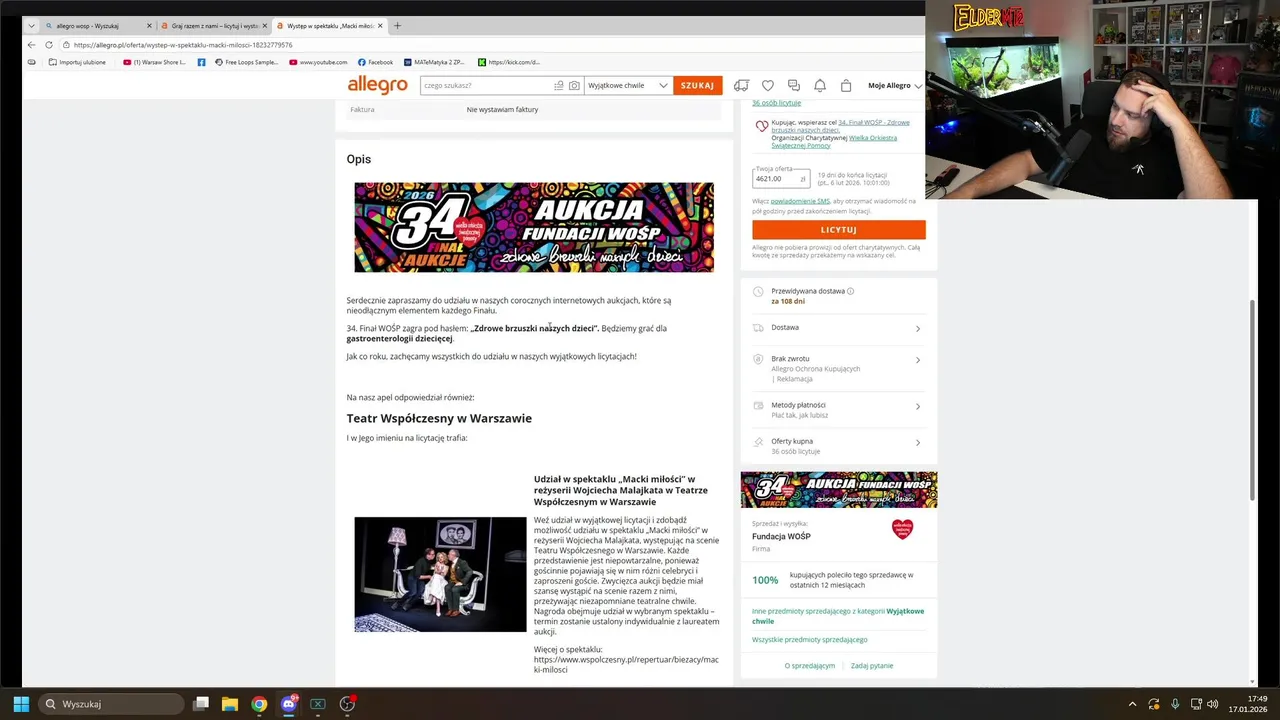Expand the "Metody płatności" row
Screen dimensions: 1280x720
point(838,410)
